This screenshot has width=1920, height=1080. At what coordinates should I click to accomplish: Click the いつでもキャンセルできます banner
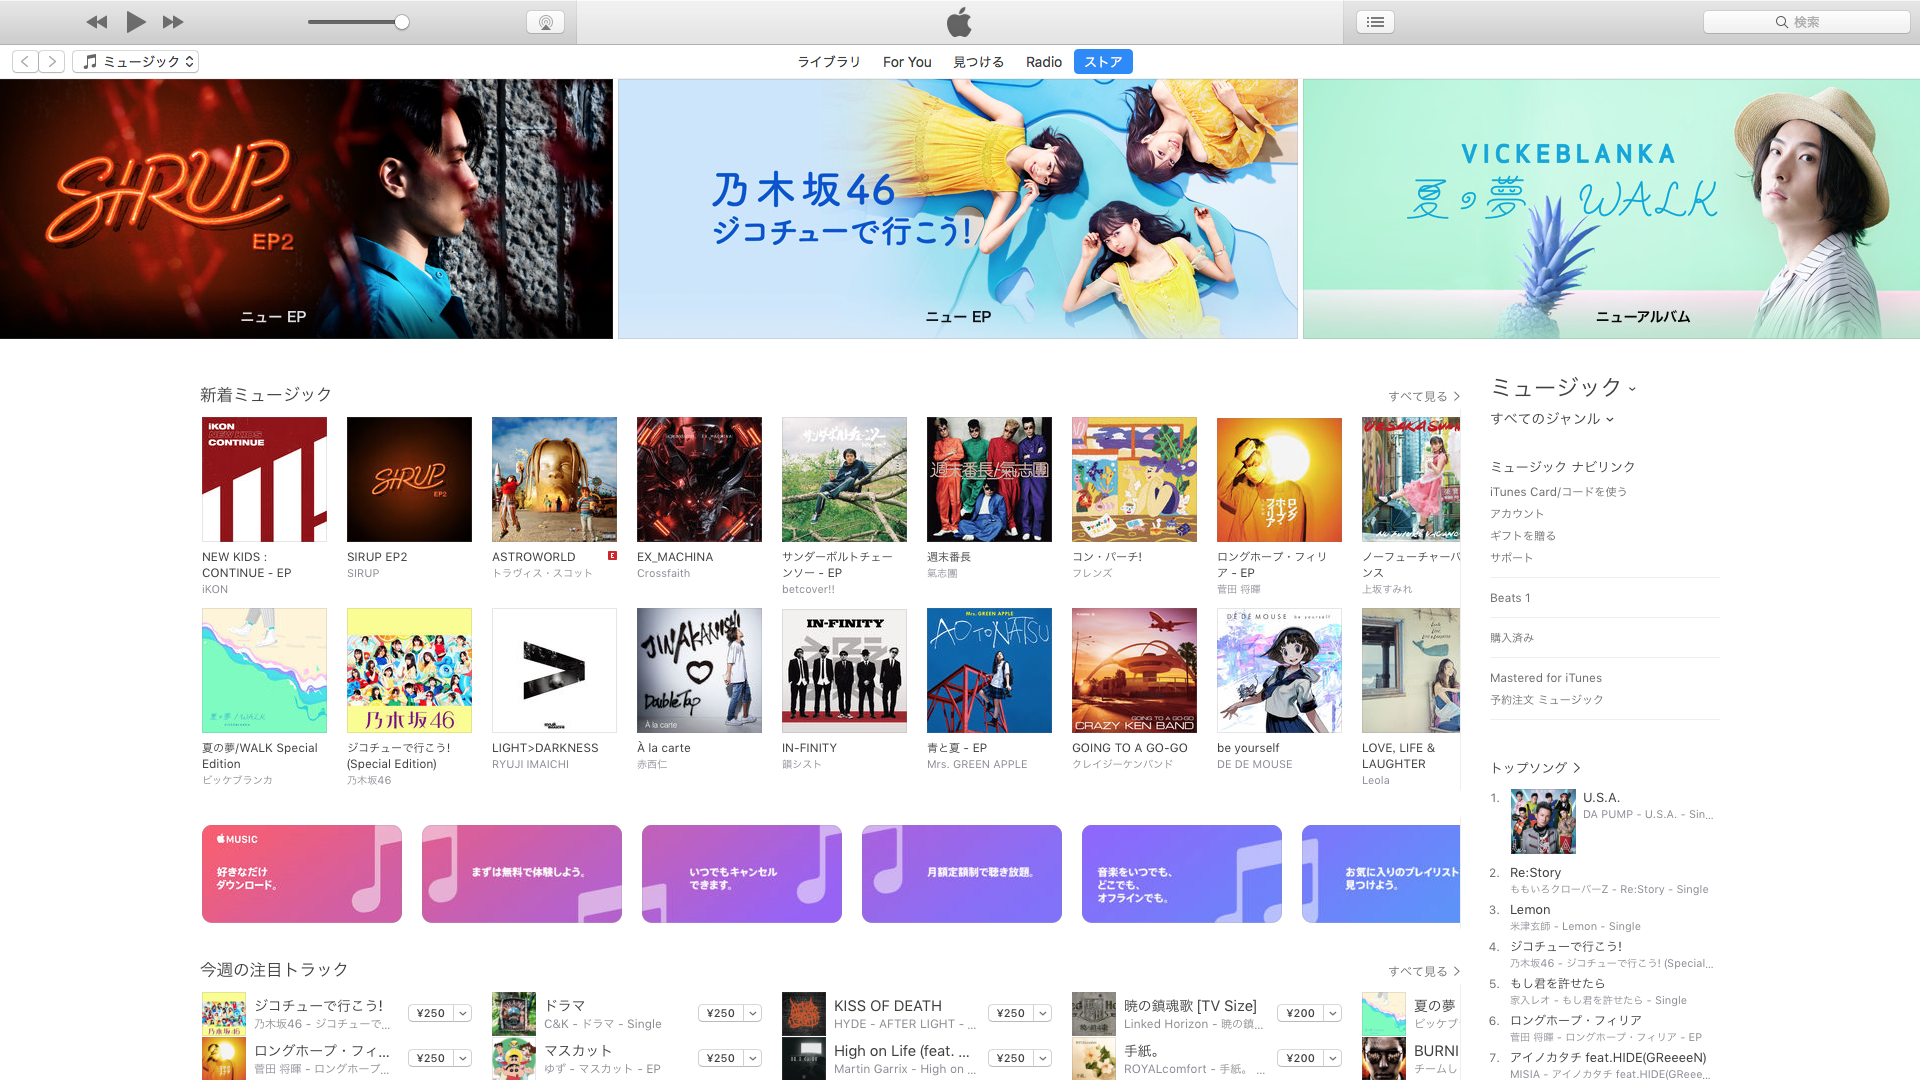tap(742, 873)
